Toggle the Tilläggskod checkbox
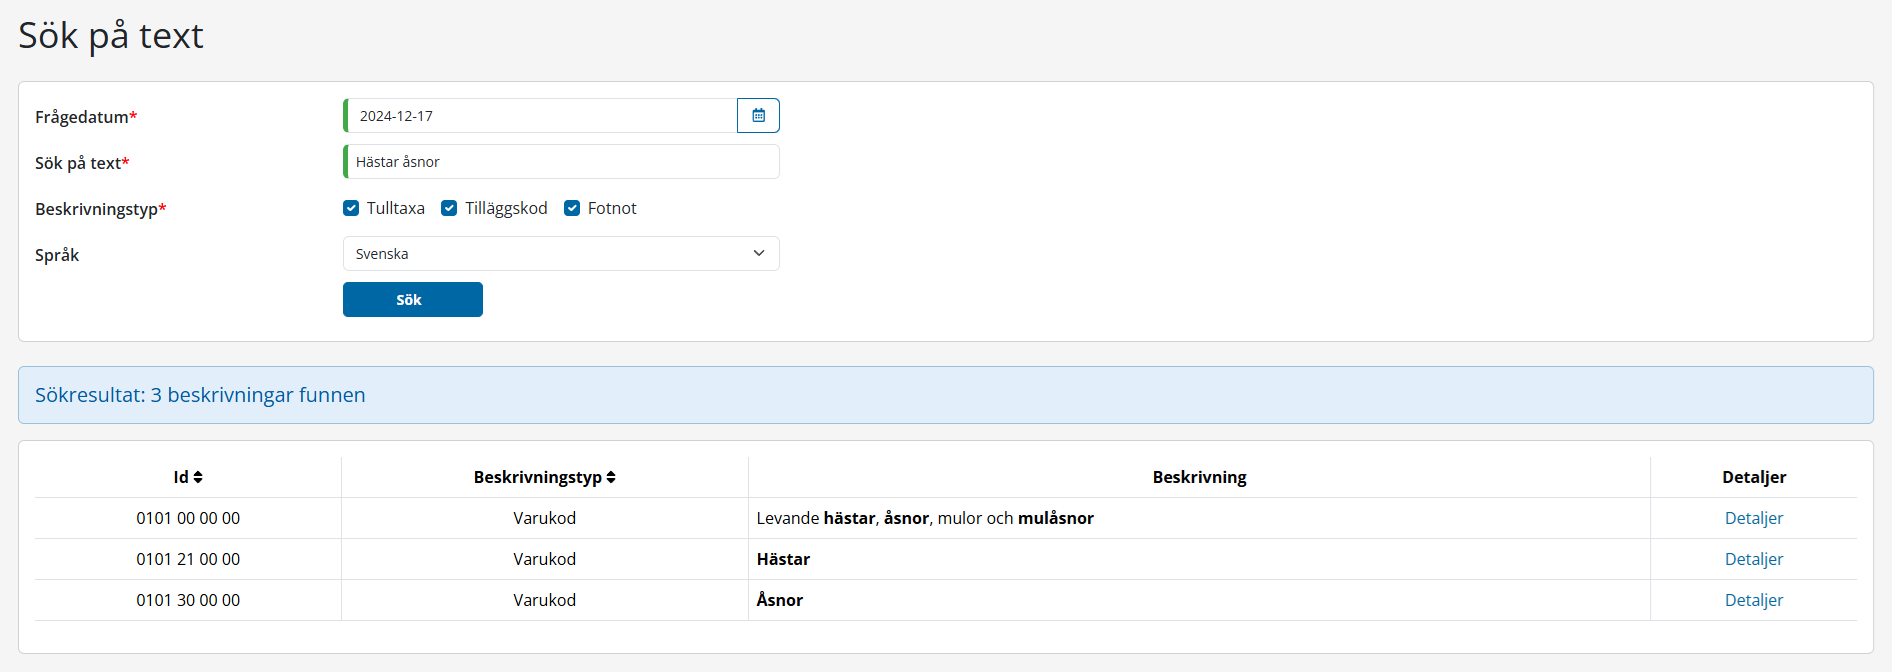1892x672 pixels. [449, 208]
